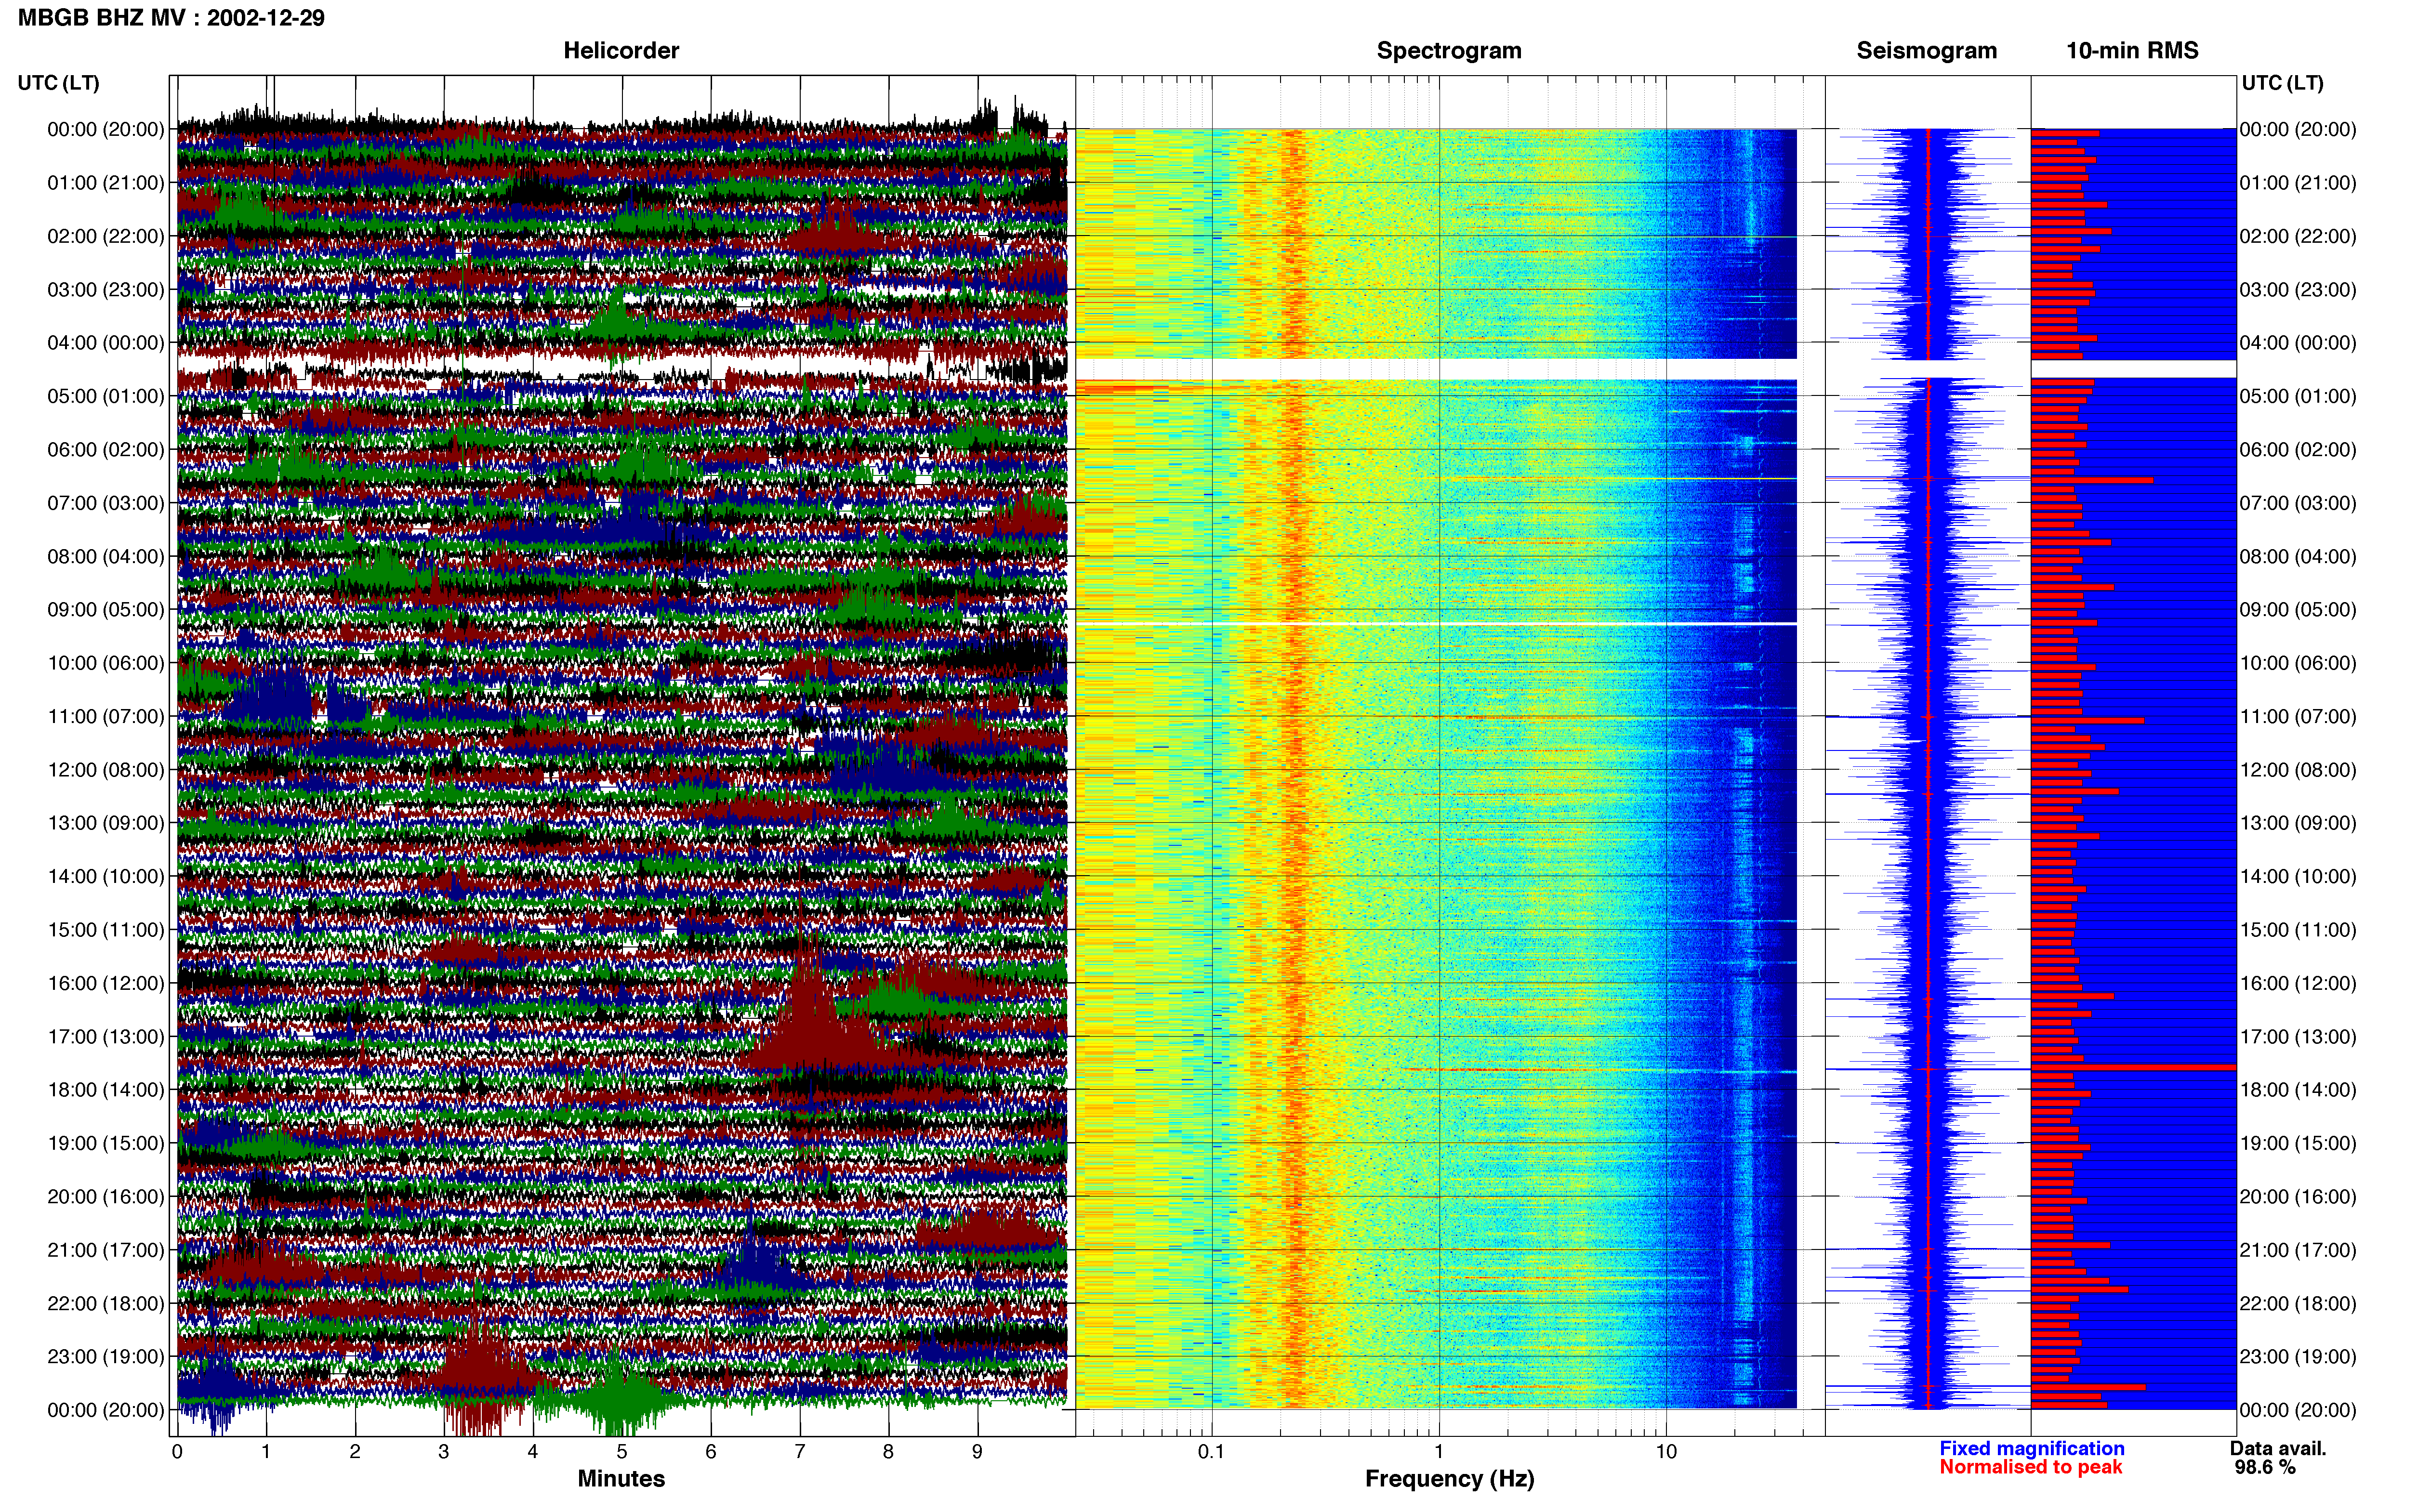Viewport: 2418px width, 1512px height.
Task: Click the white data gap in the spectrogram
Action: click(x=1436, y=369)
